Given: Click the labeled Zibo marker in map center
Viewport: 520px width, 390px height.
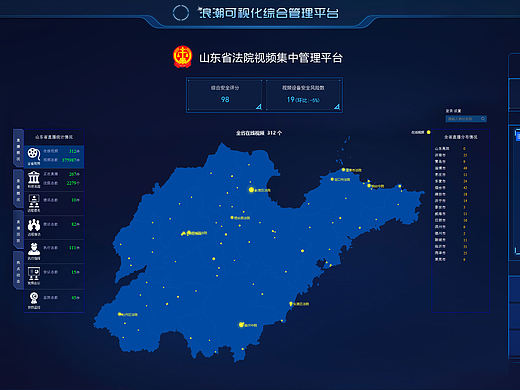Looking at the screenshot, I should click(232, 218).
